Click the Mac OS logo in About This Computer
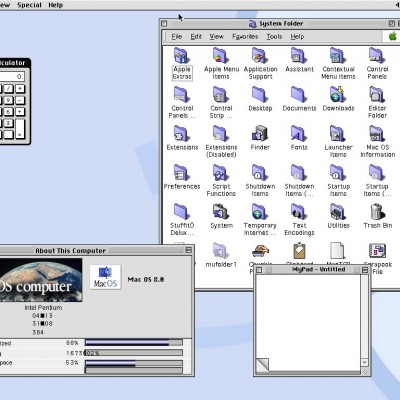Screen dimensions: 400x400 click(105, 277)
